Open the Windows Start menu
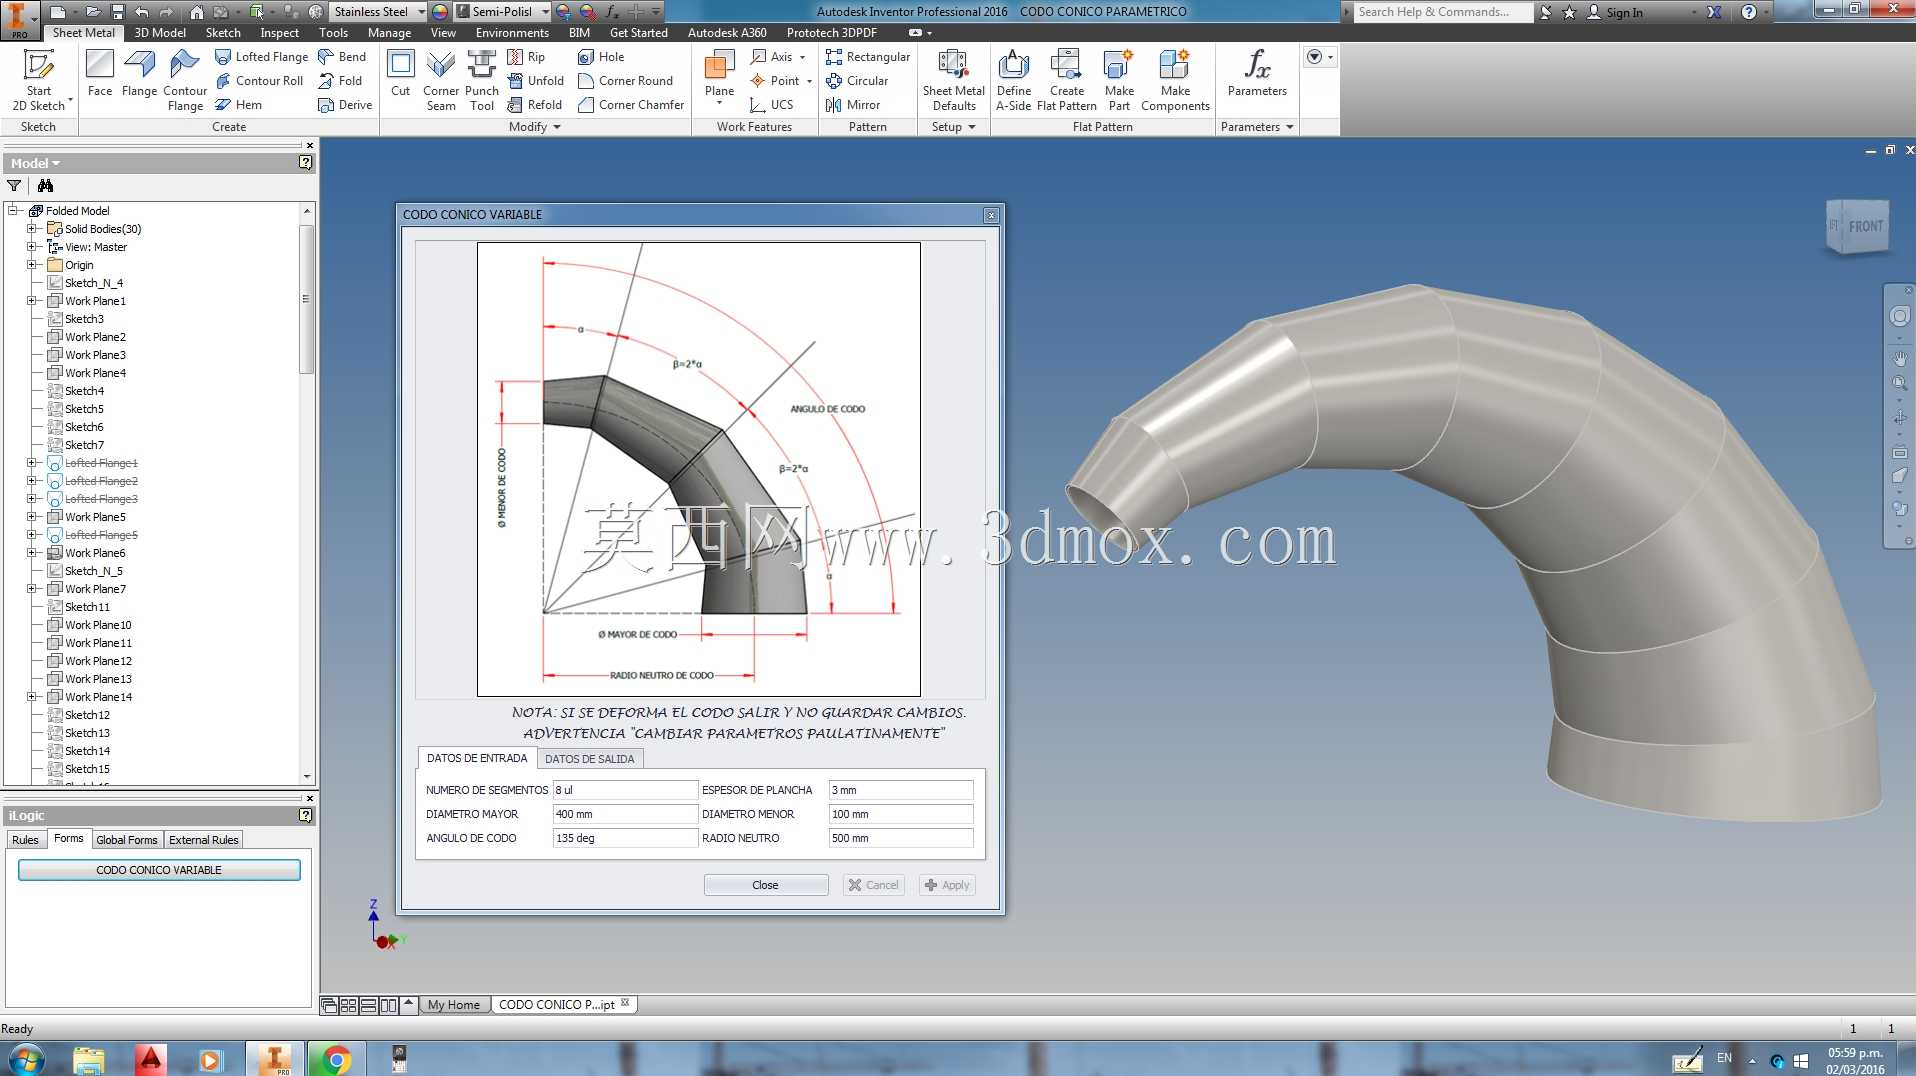1916x1076 pixels. click(26, 1058)
